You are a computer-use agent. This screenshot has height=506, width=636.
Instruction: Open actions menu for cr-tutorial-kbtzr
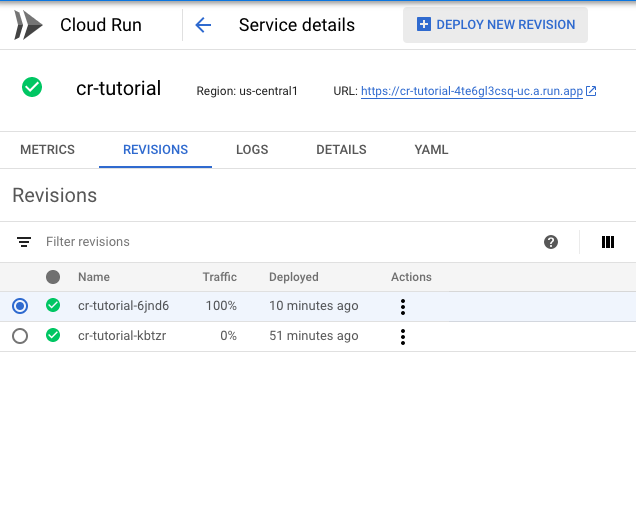click(x=403, y=337)
